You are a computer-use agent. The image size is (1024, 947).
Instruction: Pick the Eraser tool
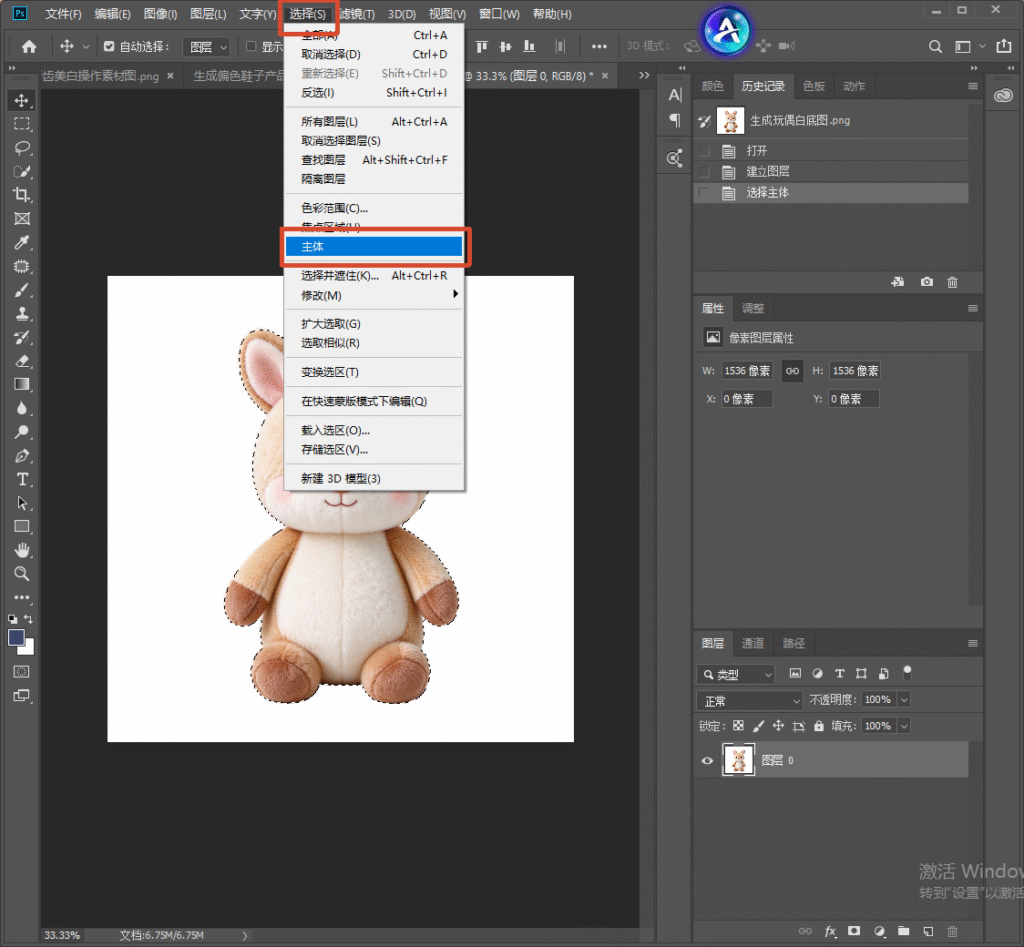(x=22, y=361)
